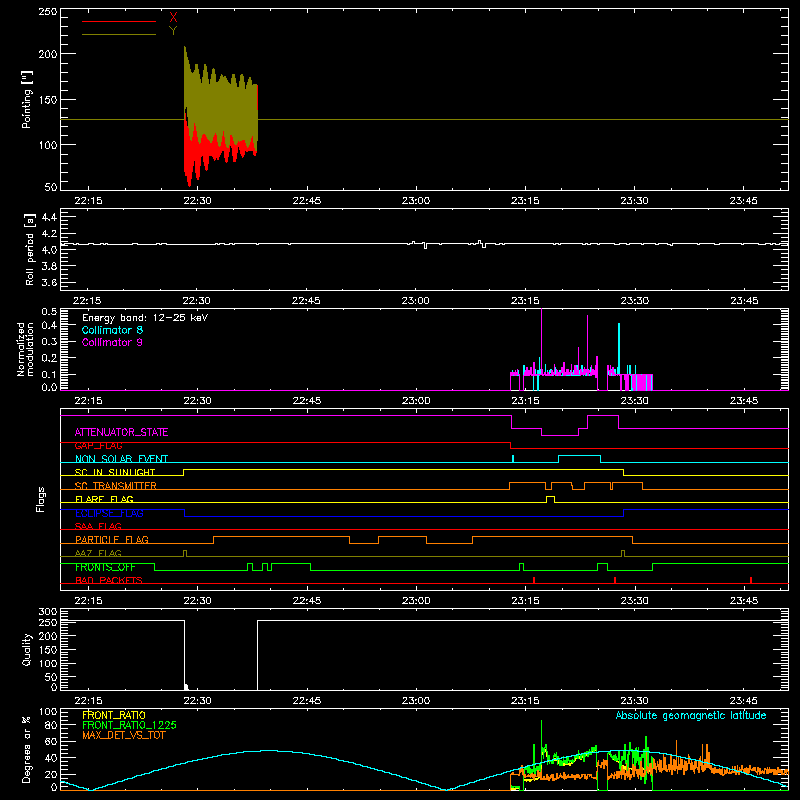Click the ATTENUATOR_STATE flag label
Image resolution: width=800 pixels, height=800 pixels.
pyautogui.click(x=121, y=432)
